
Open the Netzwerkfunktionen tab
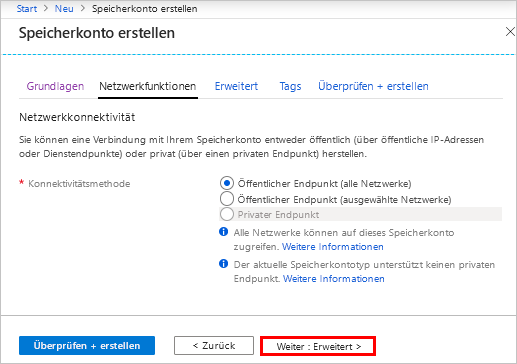[148, 86]
